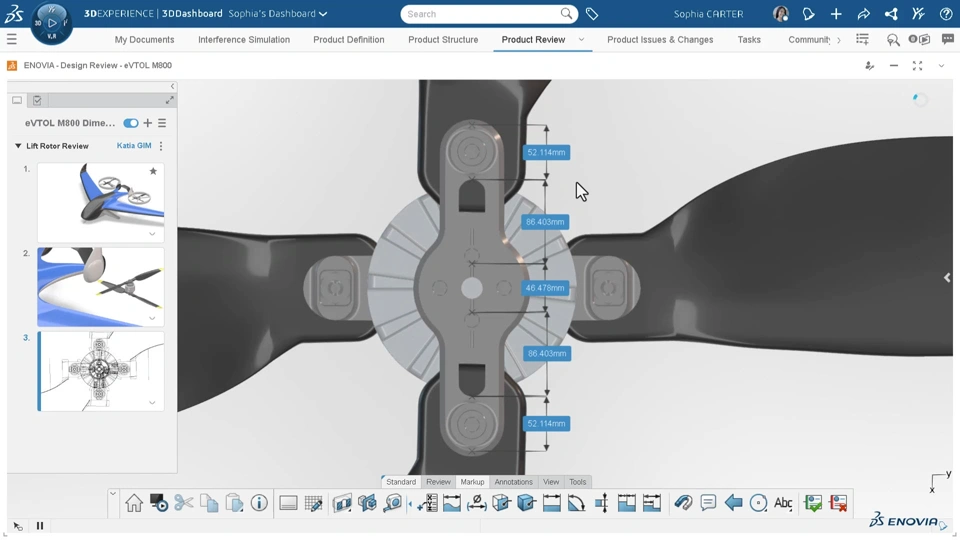
Task: Expand the bottom toolbar chevron
Action: tap(113, 493)
